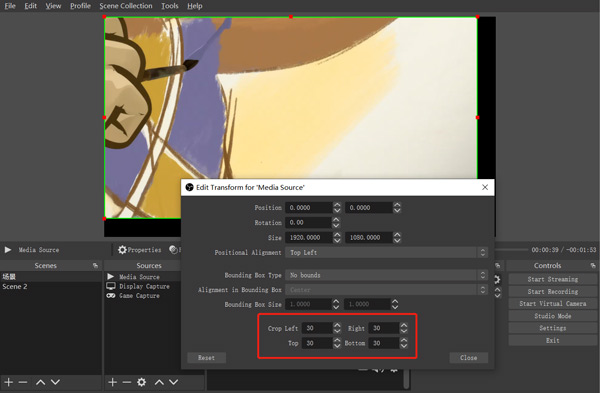The height and width of the screenshot is (393, 600).
Task: Pop out the Controls dock panel icon
Action: click(593, 265)
